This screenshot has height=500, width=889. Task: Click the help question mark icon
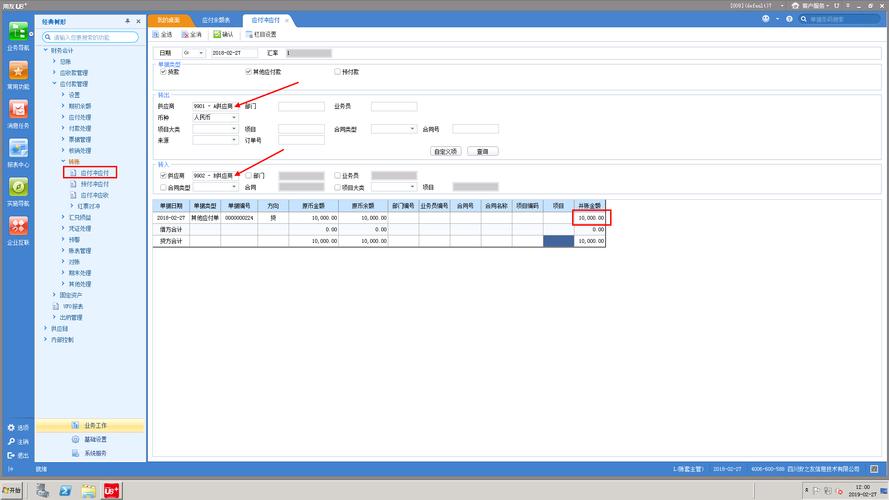789,19
